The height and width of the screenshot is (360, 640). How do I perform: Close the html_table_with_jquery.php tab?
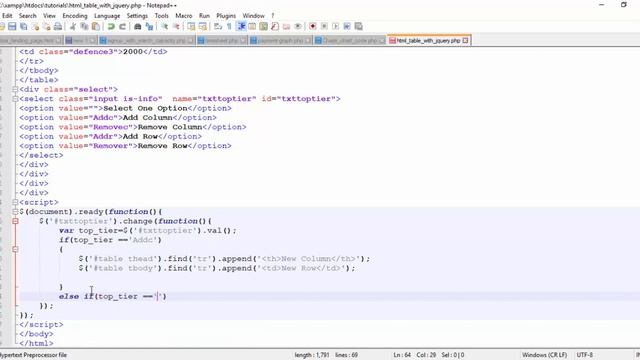(465, 40)
